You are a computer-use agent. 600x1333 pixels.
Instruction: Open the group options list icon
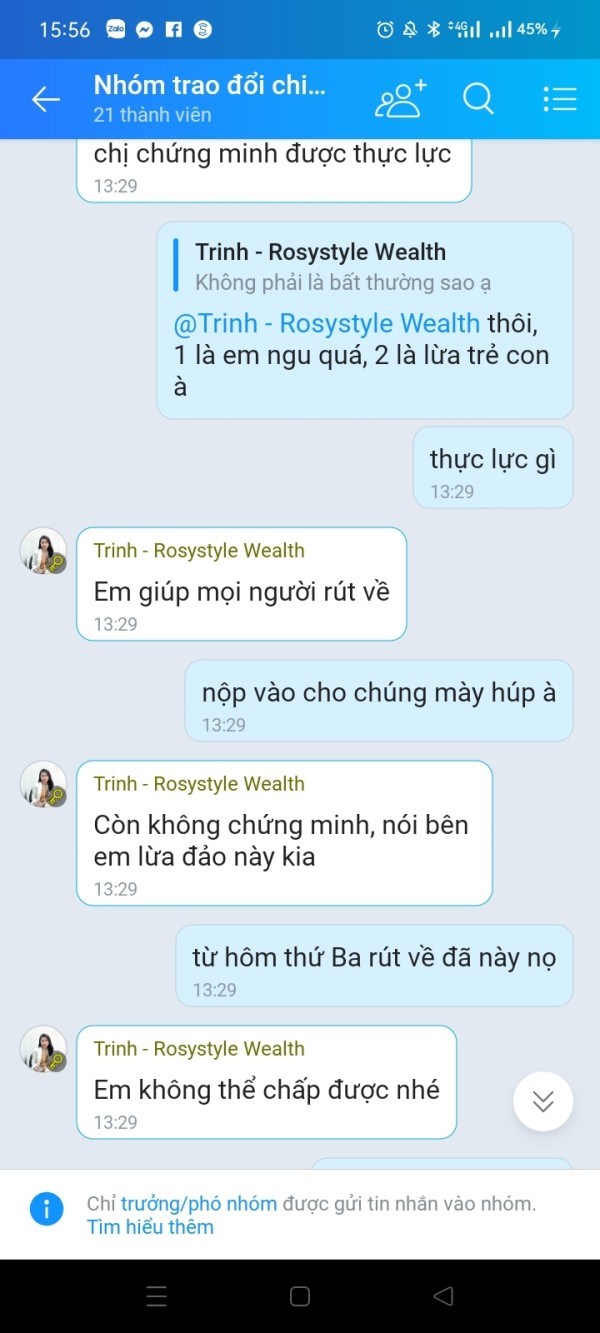click(x=560, y=99)
